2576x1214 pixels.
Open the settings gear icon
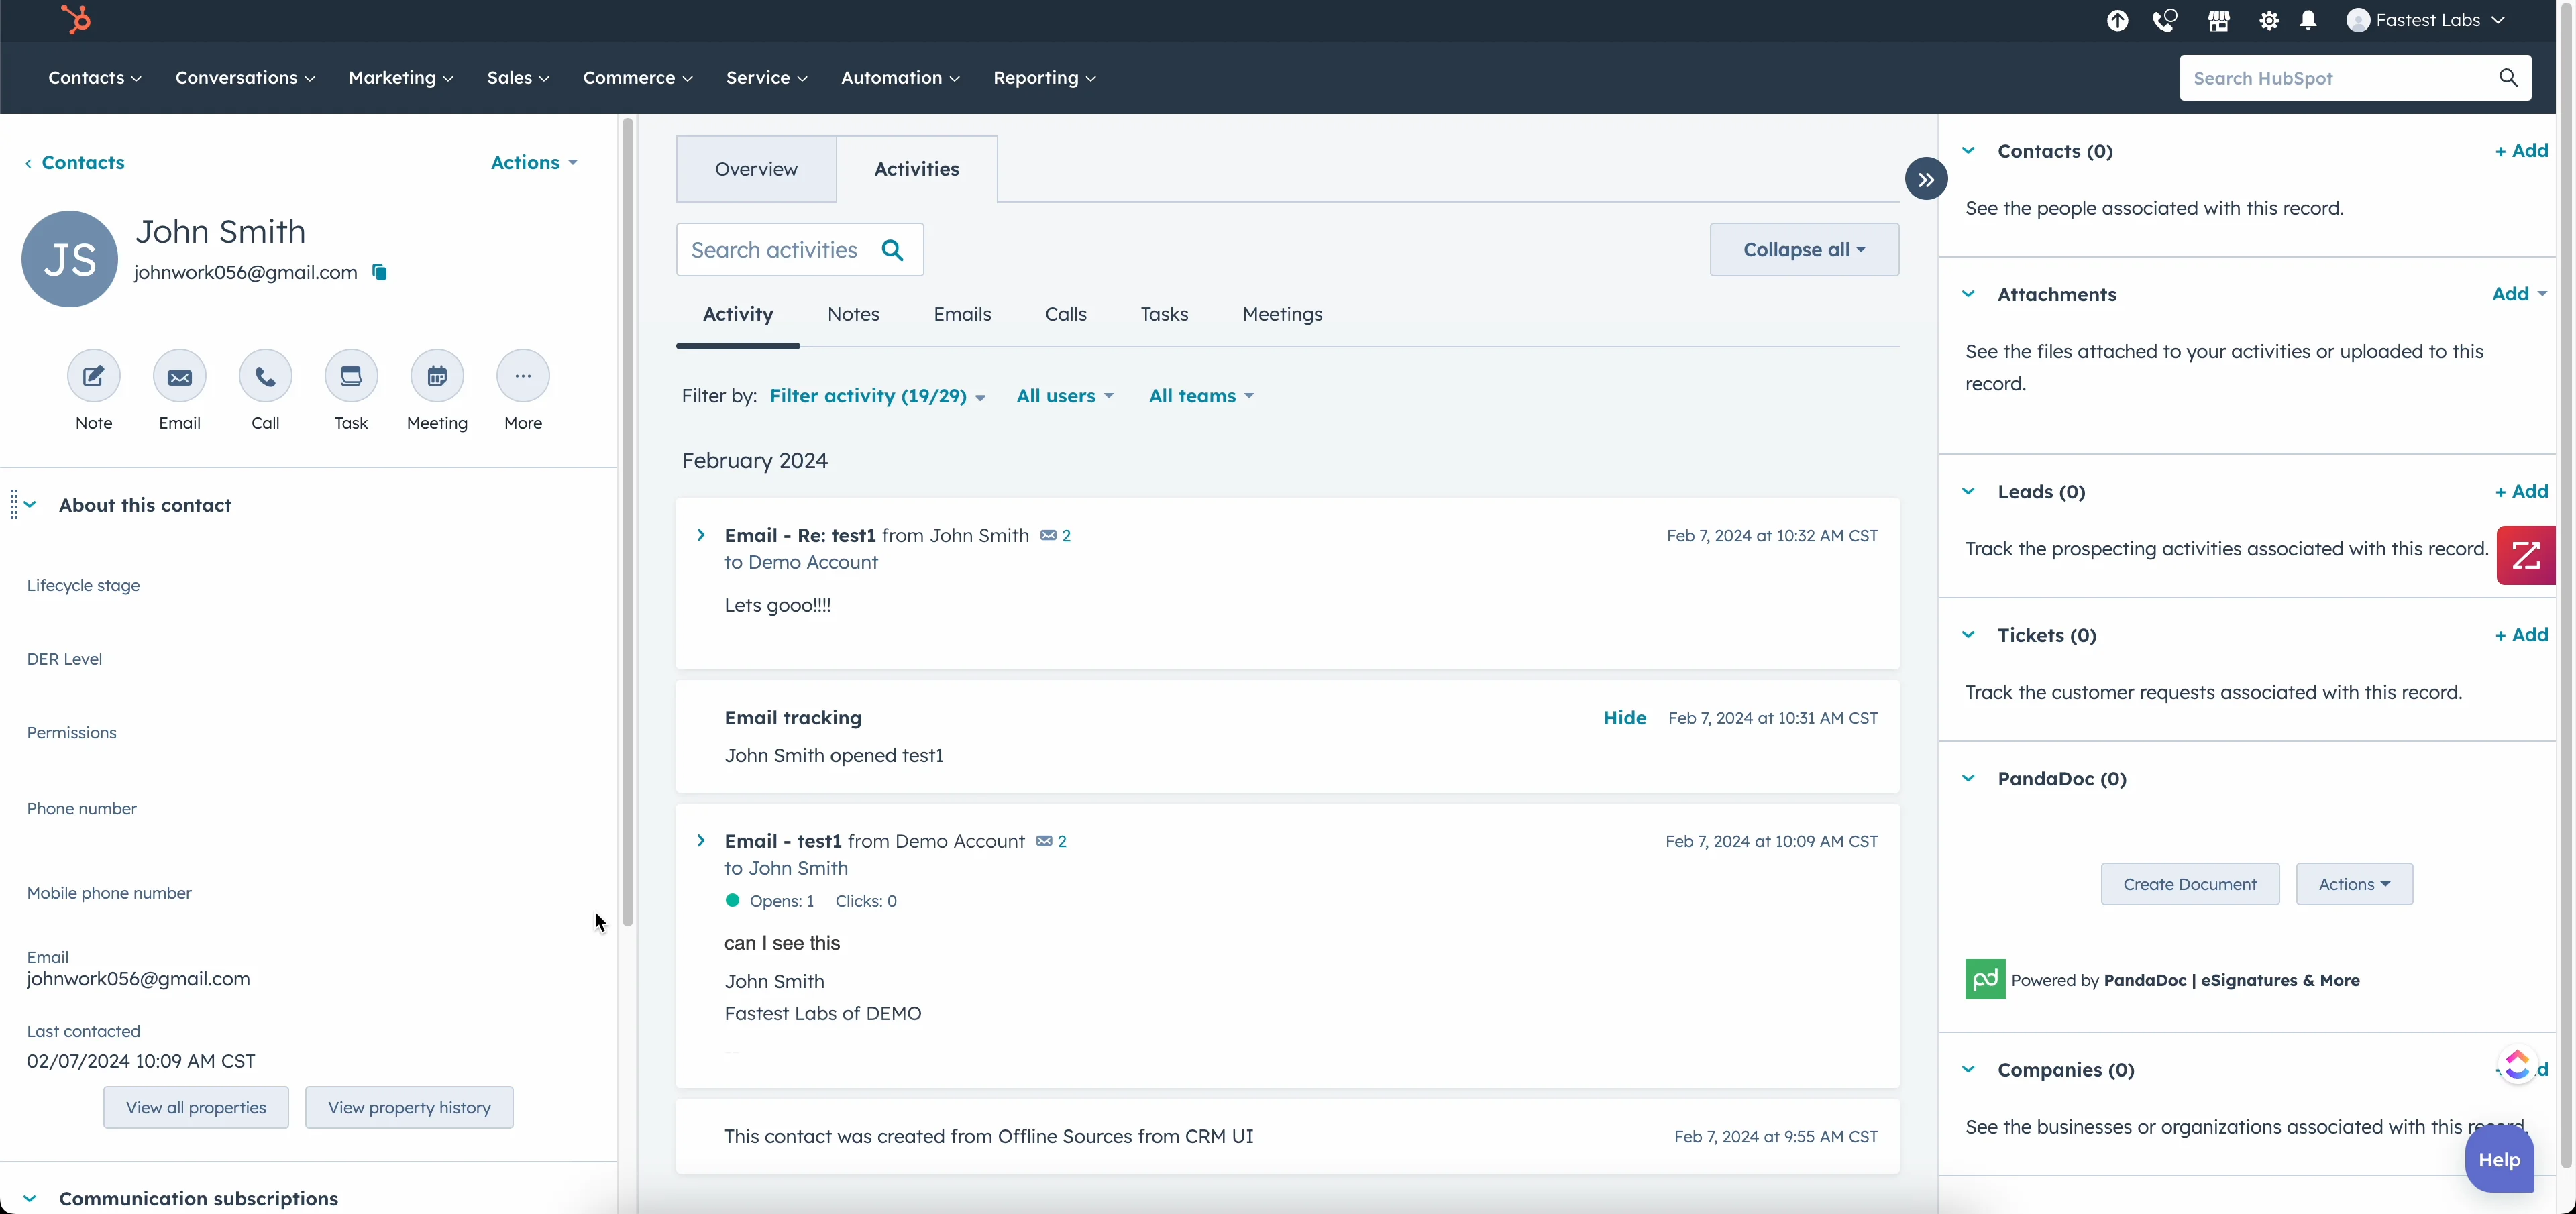click(2269, 20)
